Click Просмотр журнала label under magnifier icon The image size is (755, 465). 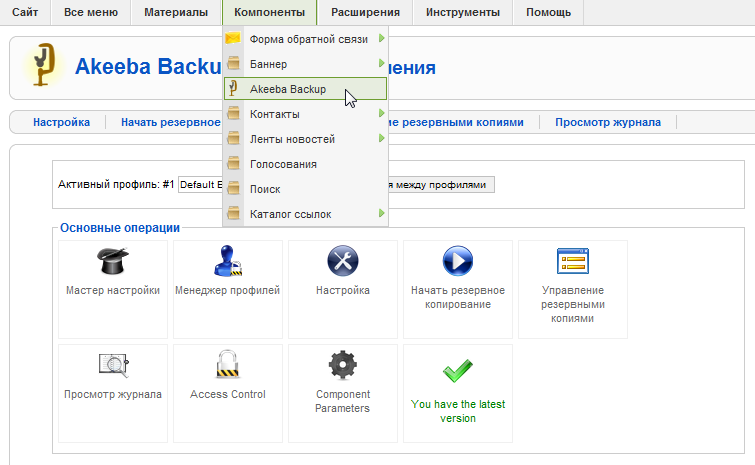pyautogui.click(x=113, y=394)
